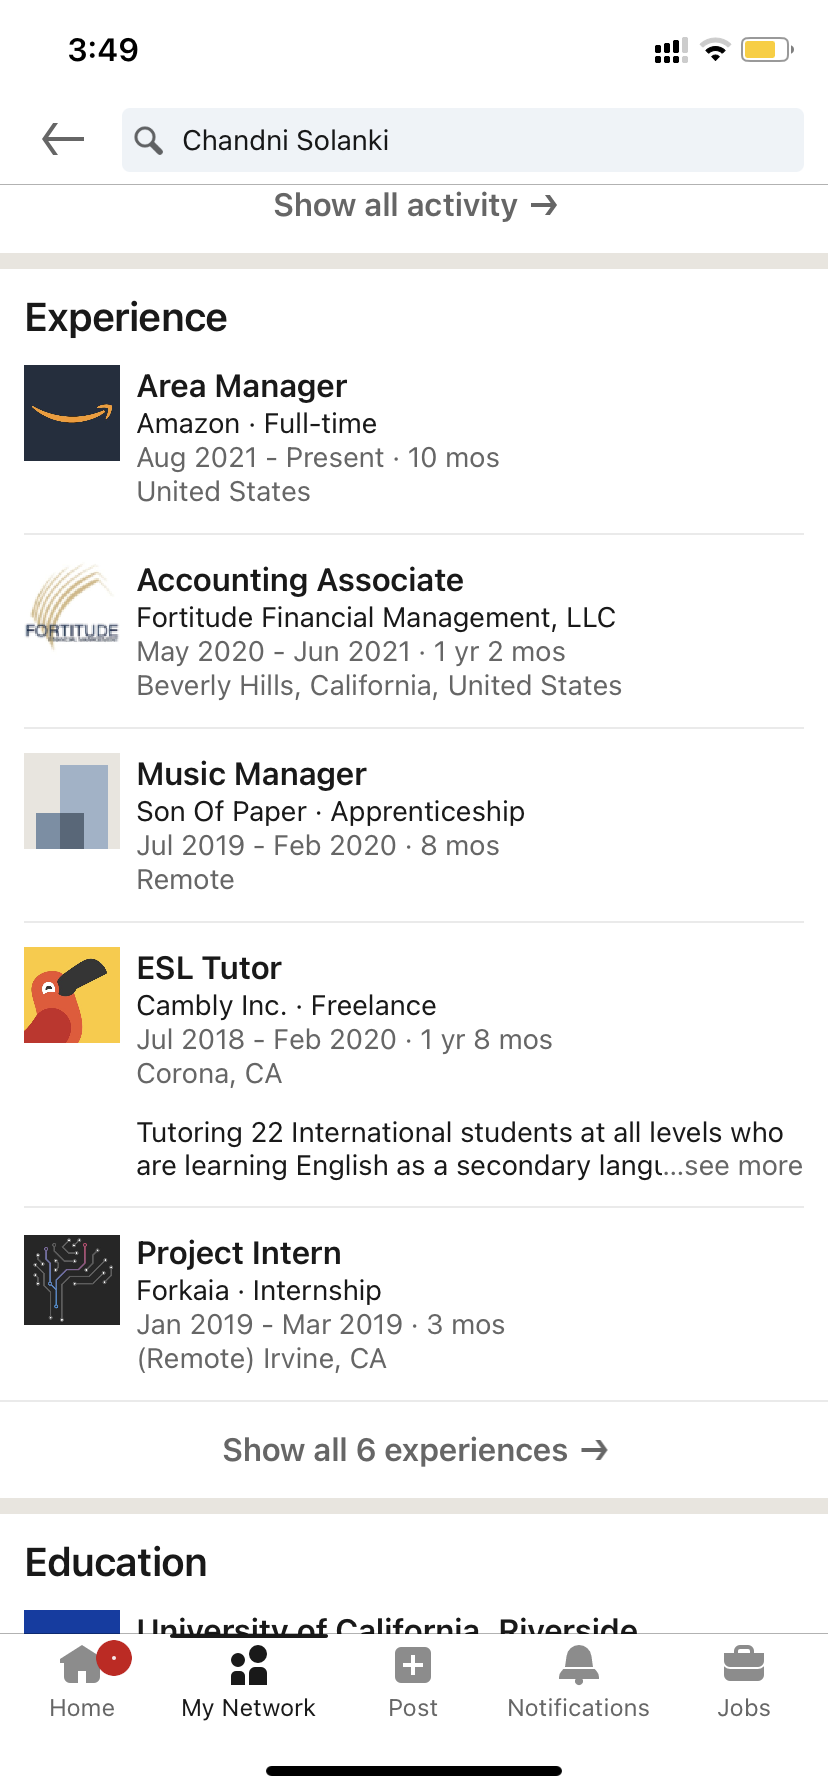Open the Jobs briefcase icon
This screenshot has height=1792, width=828.
click(x=744, y=1665)
